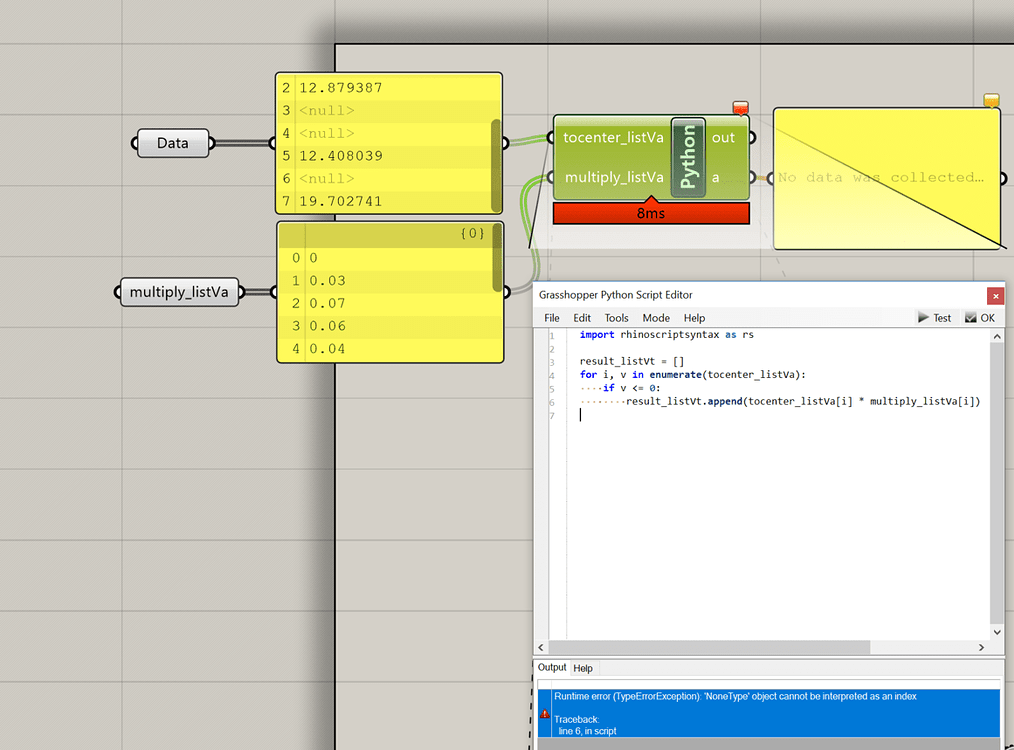Open the Mode menu in the Script Editor
The image size is (1014, 750).
click(654, 318)
